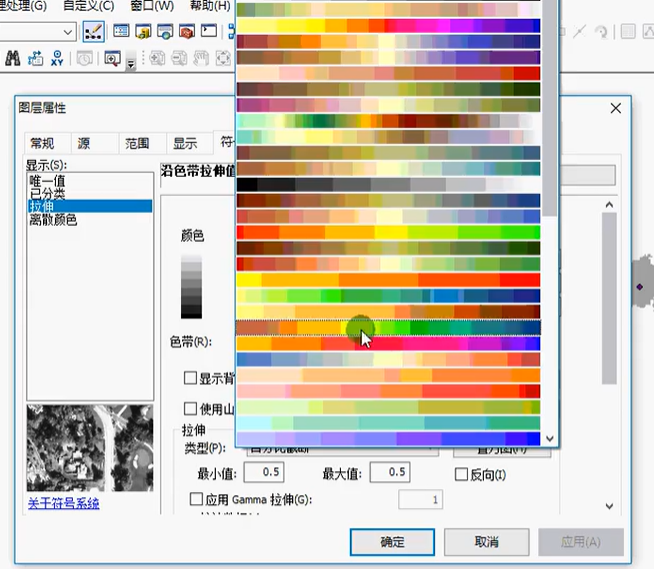Click the dialog panel scroll-down arrow

point(609,506)
